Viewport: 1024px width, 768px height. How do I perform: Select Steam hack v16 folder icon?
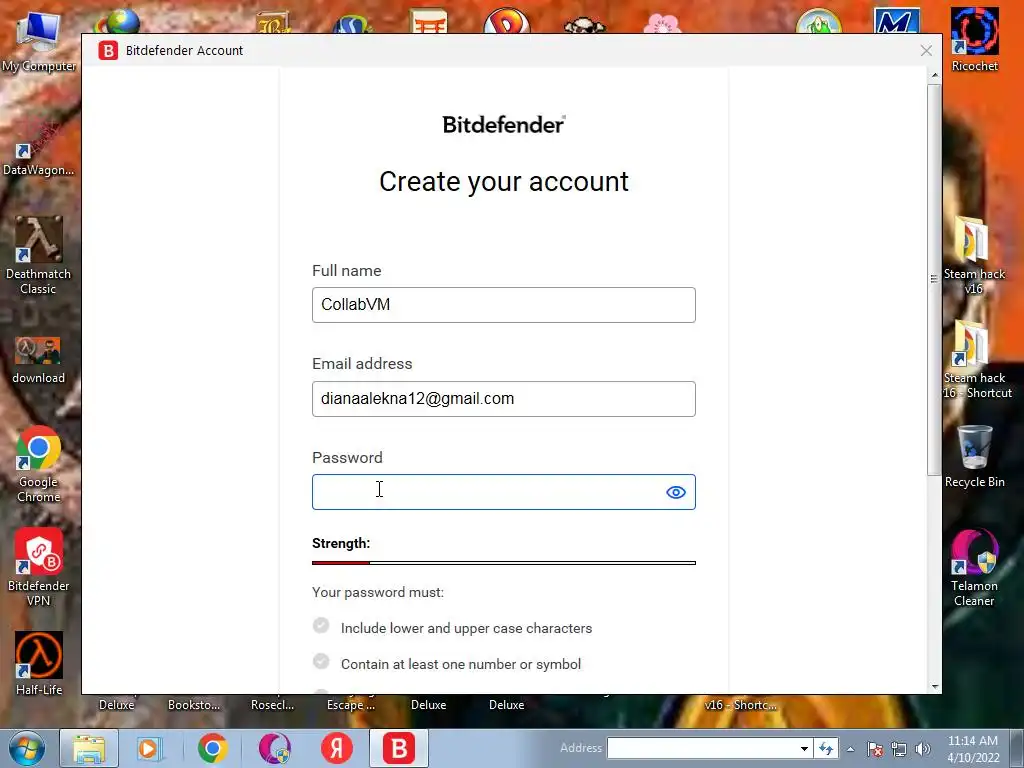click(x=974, y=256)
